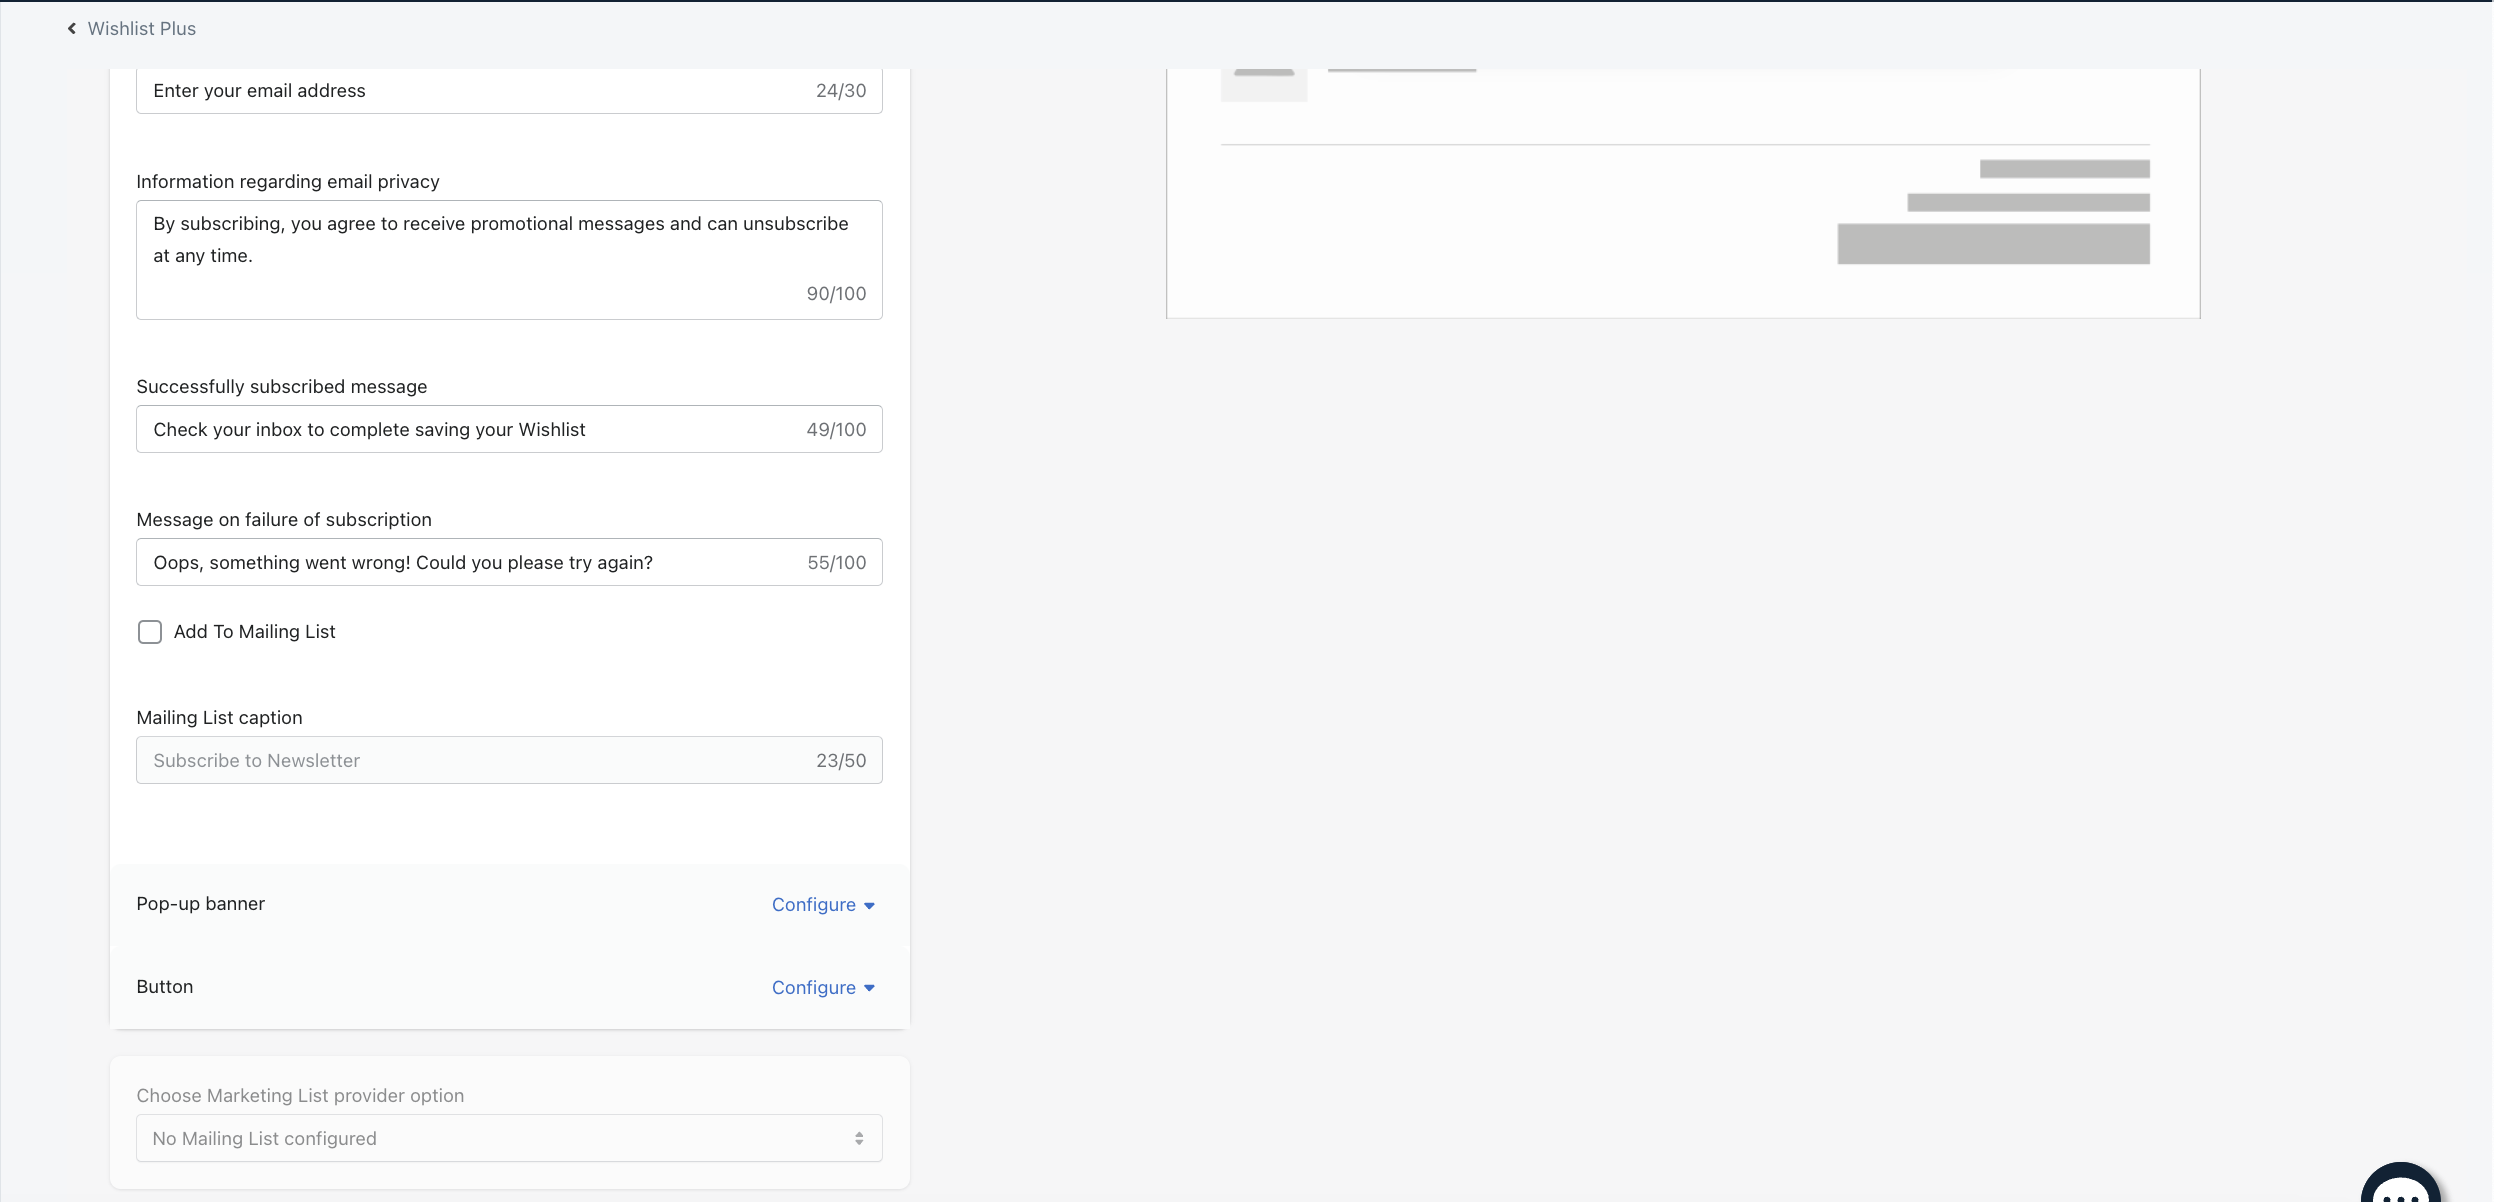Click the up-down arrows on mailing list select
This screenshot has height=1202, width=2494.
(x=859, y=1139)
